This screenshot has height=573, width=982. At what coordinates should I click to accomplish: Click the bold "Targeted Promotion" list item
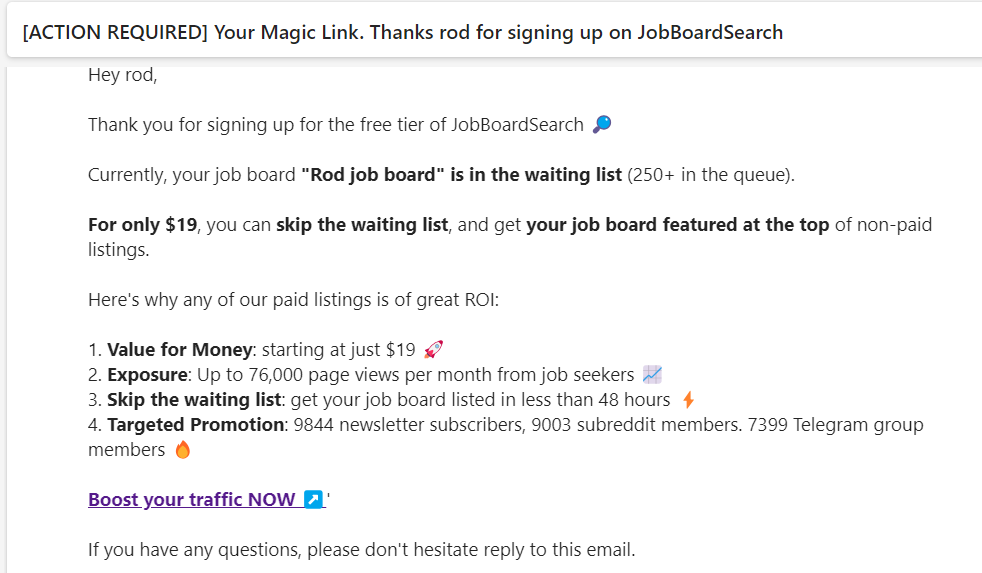pyautogui.click(x=195, y=425)
